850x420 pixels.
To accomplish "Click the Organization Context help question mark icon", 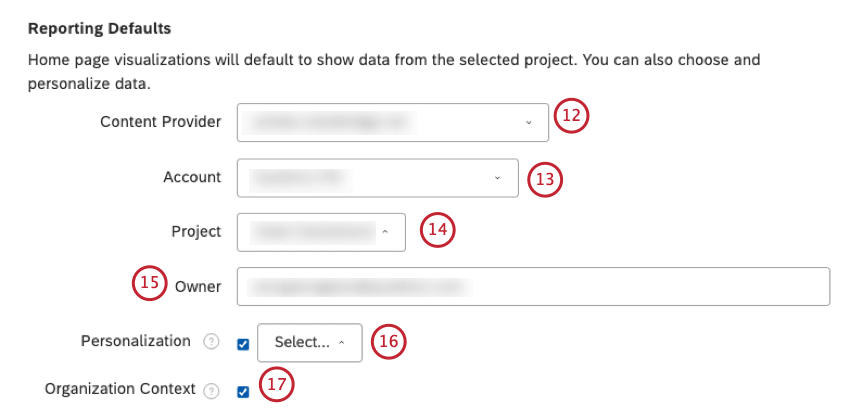I will point(210,391).
